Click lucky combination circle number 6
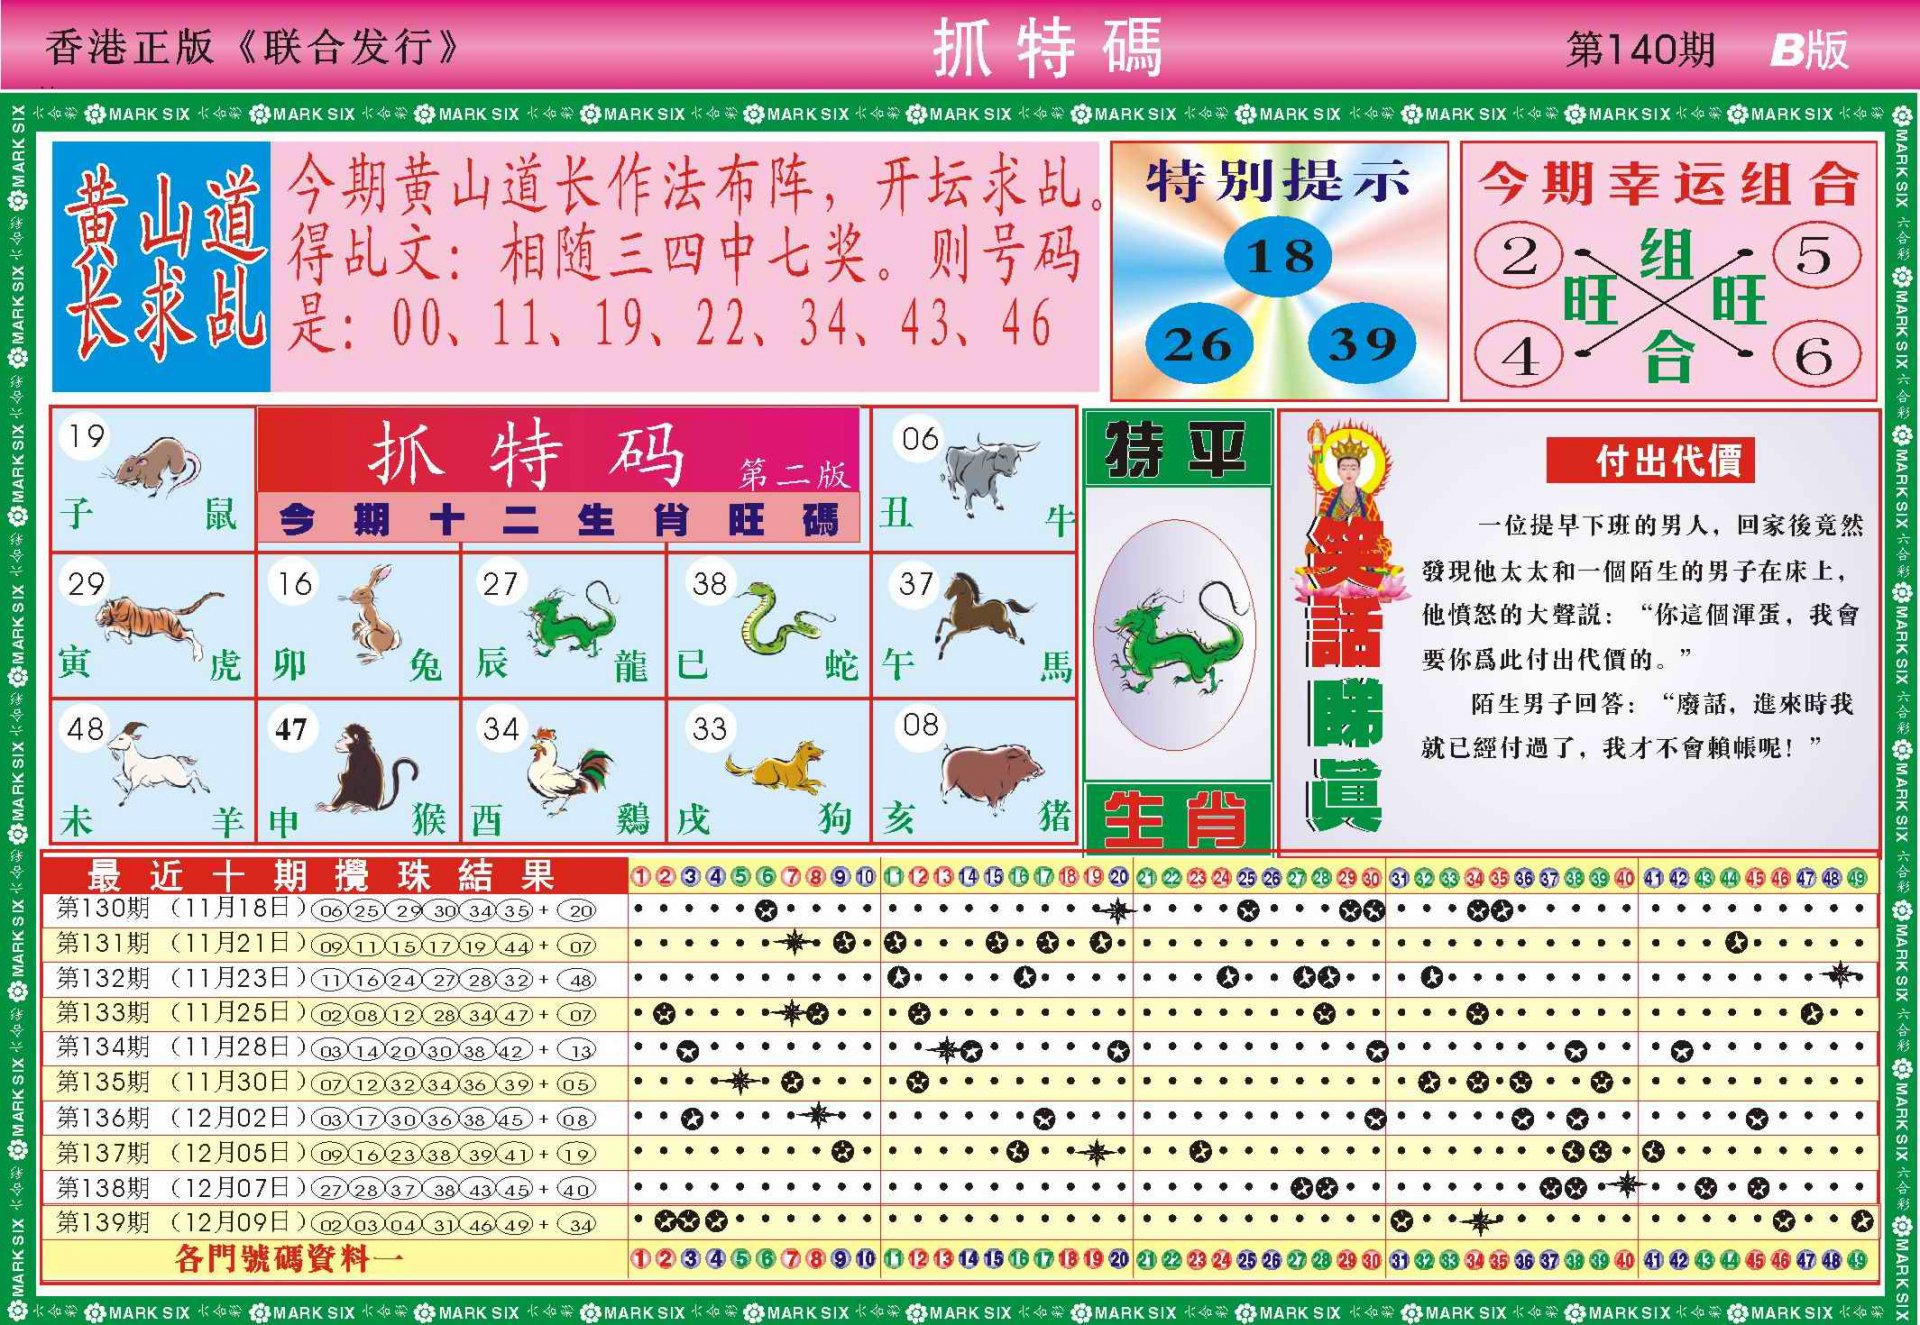This screenshot has height=1325, width=1920. coord(1815,355)
